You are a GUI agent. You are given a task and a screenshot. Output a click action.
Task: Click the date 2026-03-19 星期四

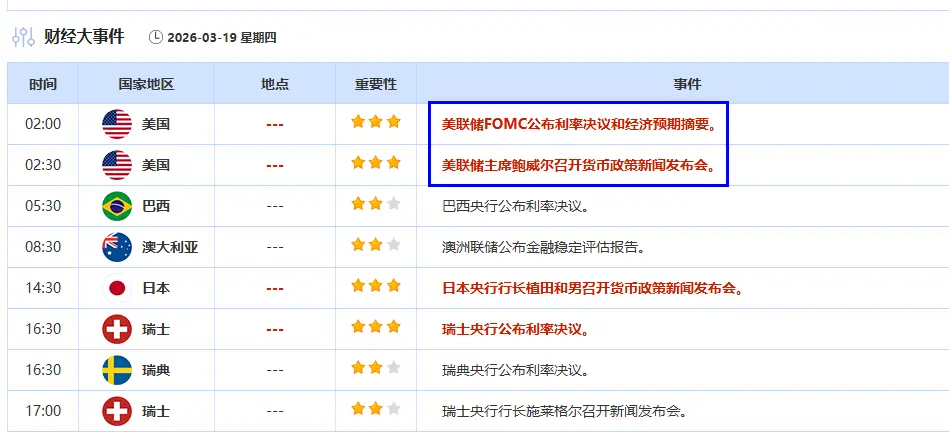coord(222,38)
